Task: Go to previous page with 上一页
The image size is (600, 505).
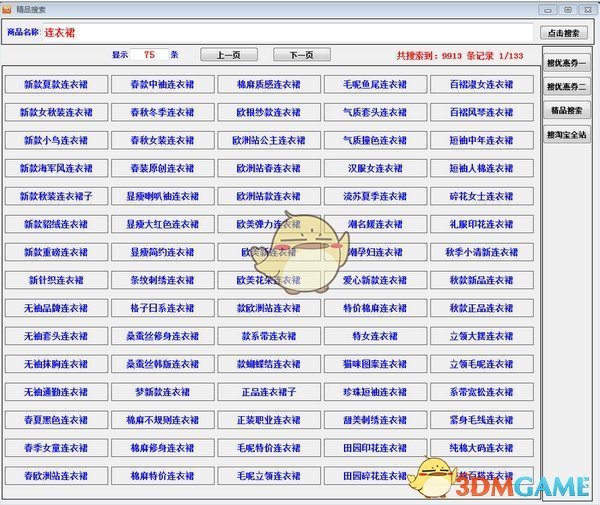Action: click(x=229, y=55)
